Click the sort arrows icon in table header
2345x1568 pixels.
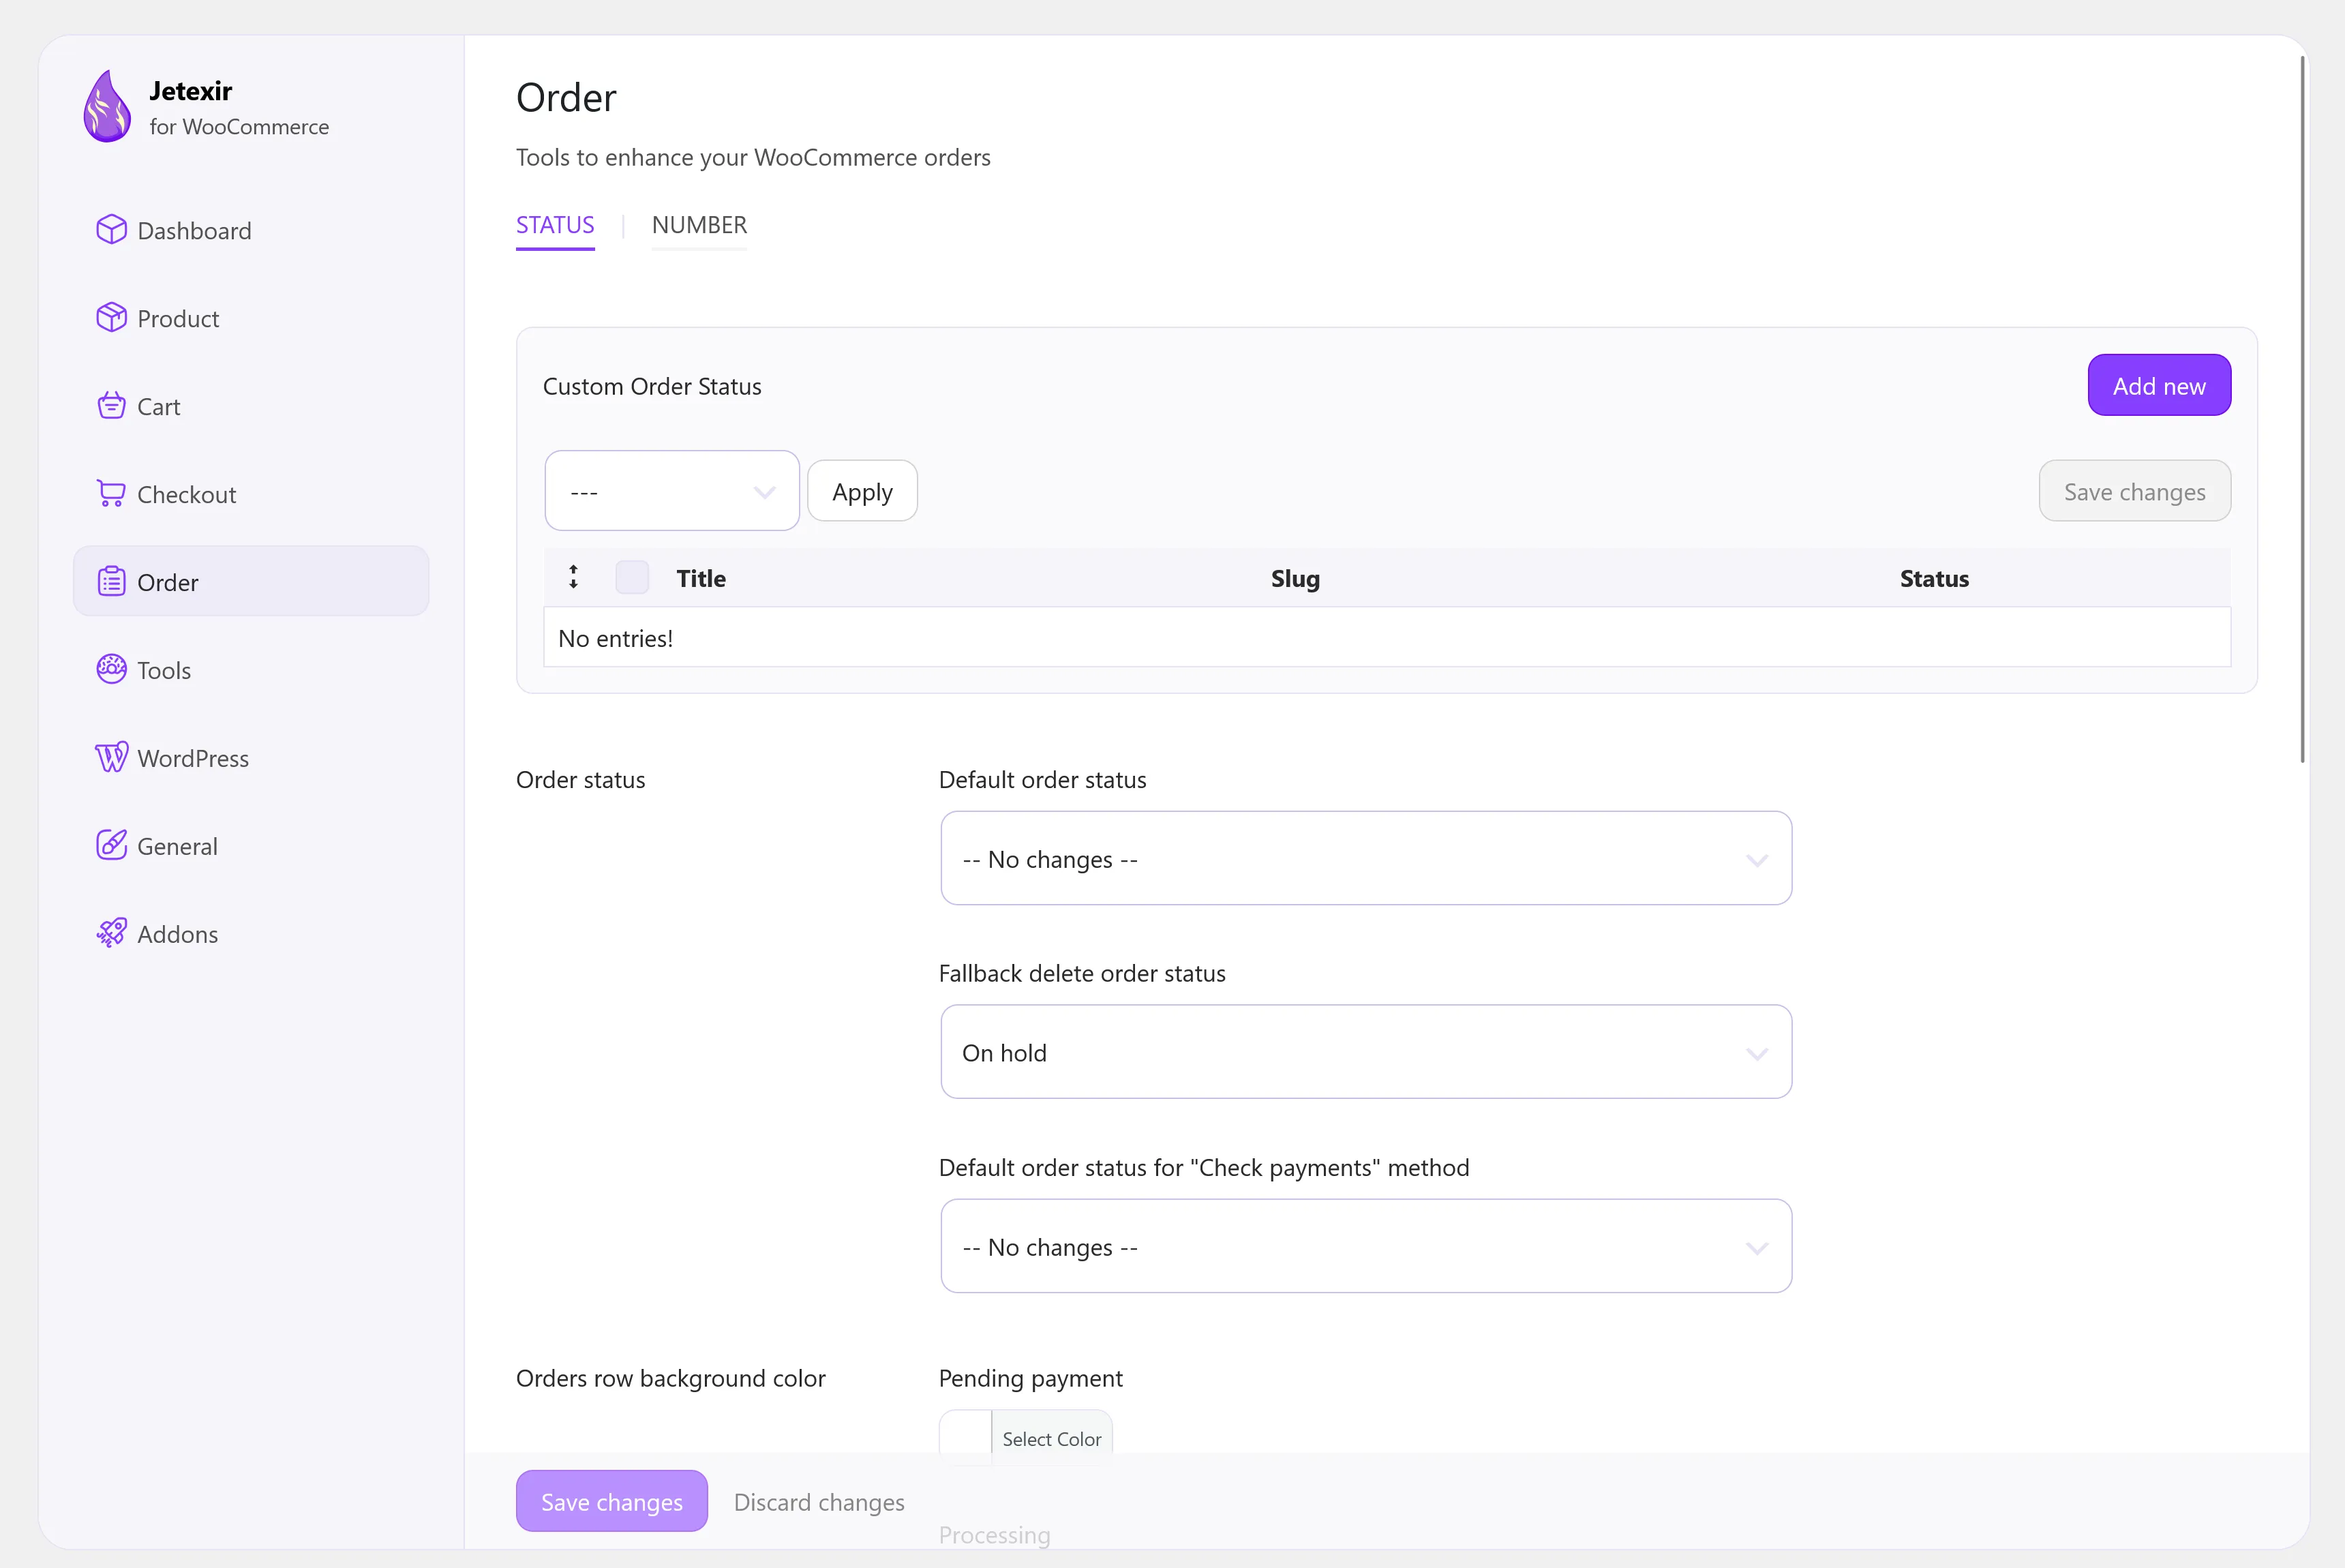[x=573, y=578]
